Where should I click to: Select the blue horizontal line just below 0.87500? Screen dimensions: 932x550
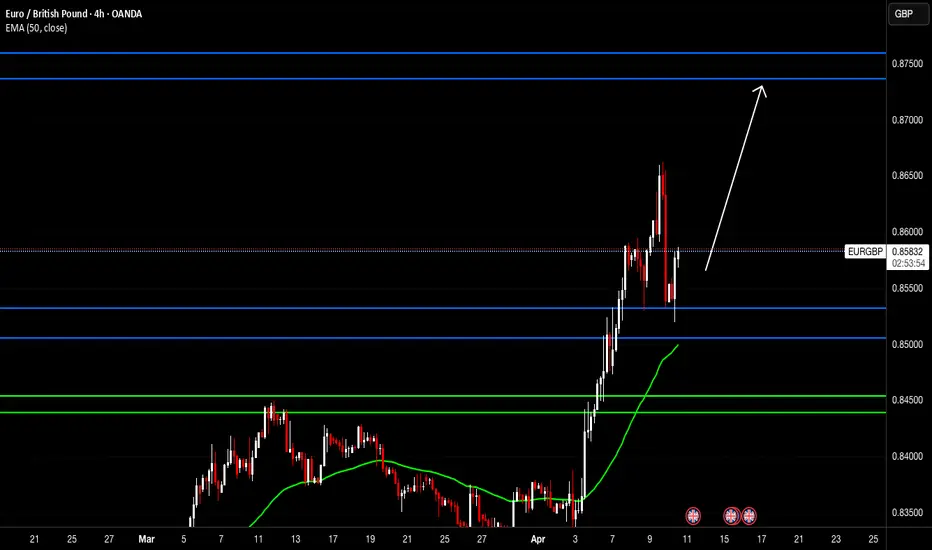(443, 78)
